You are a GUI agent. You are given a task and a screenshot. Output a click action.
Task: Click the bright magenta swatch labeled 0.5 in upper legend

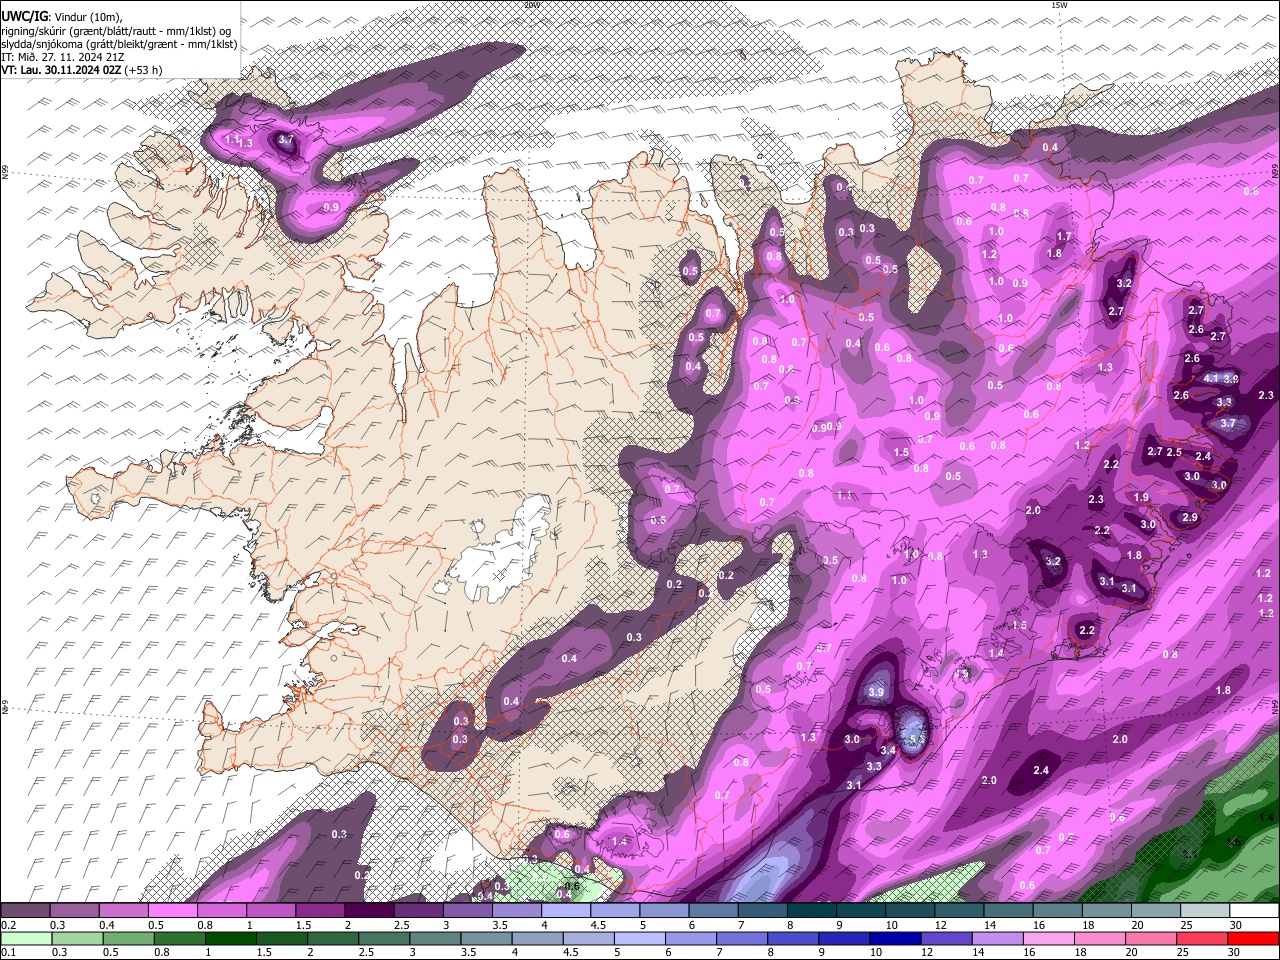(x=172, y=910)
